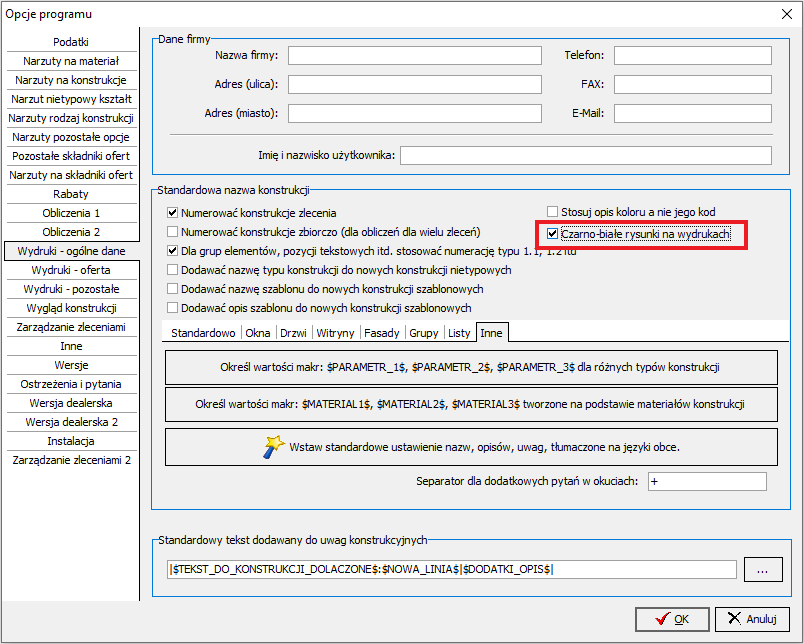Click the $MATERIAL1$ macro values button

470,405
